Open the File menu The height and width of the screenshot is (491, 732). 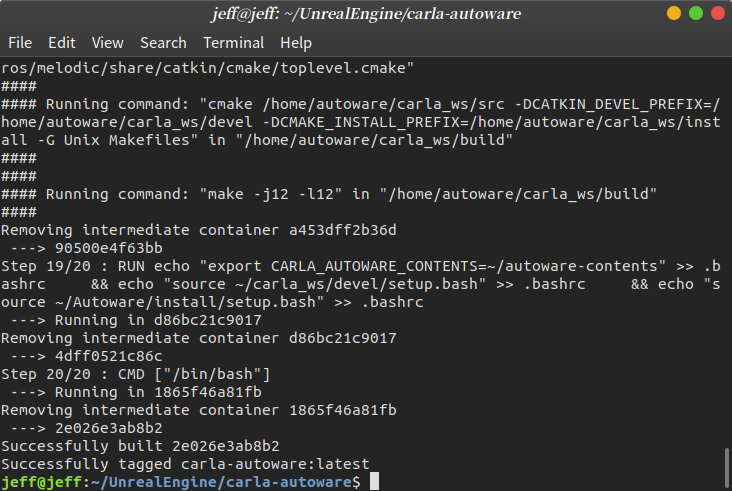pos(20,43)
